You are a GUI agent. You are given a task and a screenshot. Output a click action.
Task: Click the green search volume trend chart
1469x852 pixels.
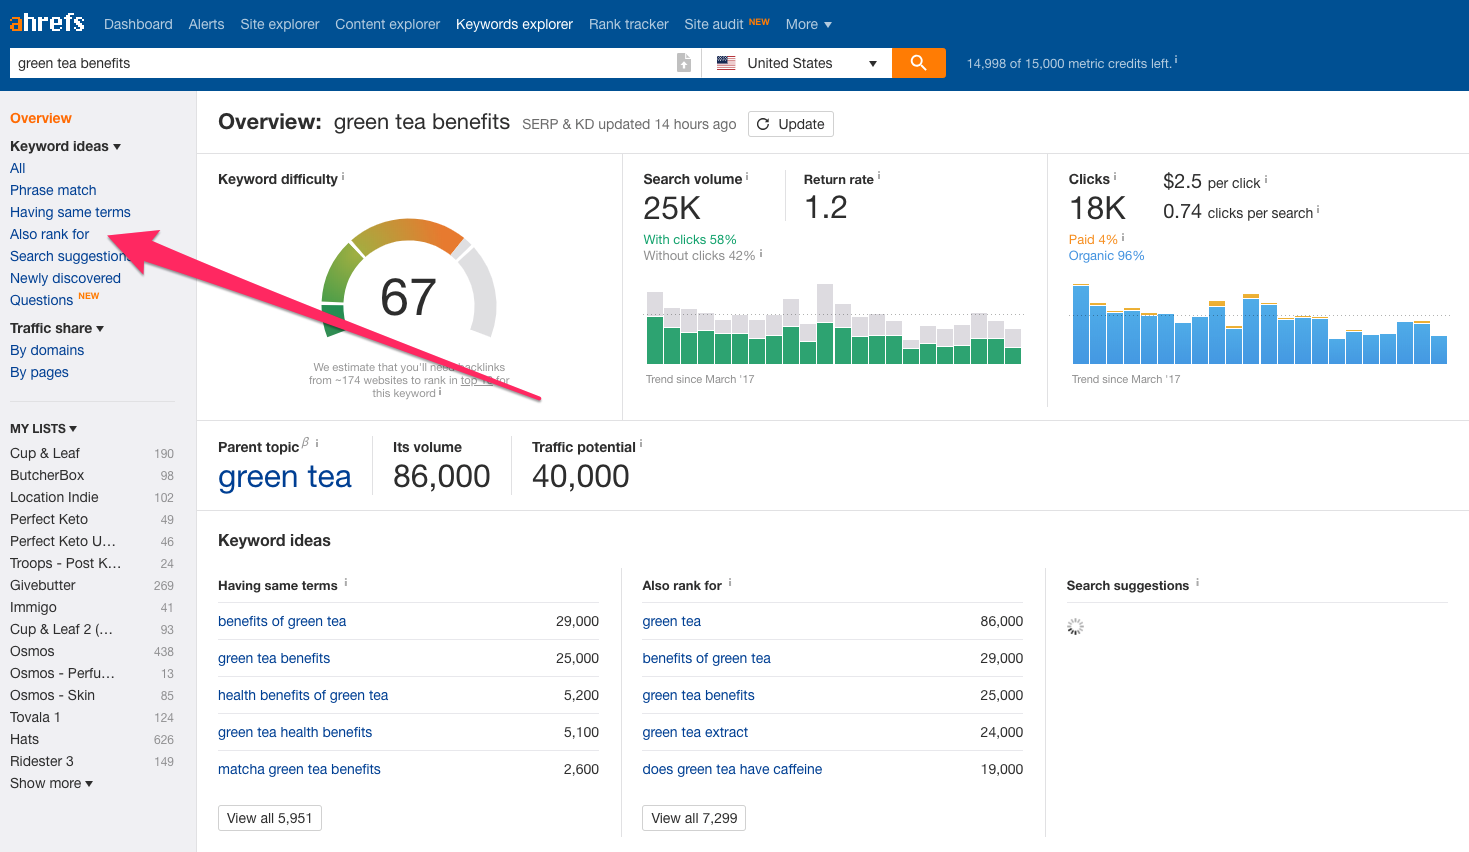tap(834, 324)
